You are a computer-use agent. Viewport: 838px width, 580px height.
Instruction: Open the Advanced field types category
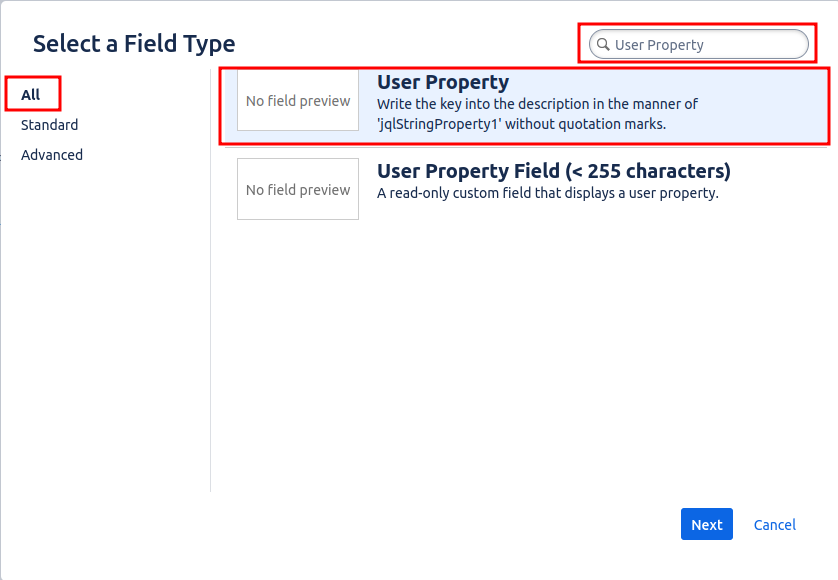point(52,155)
